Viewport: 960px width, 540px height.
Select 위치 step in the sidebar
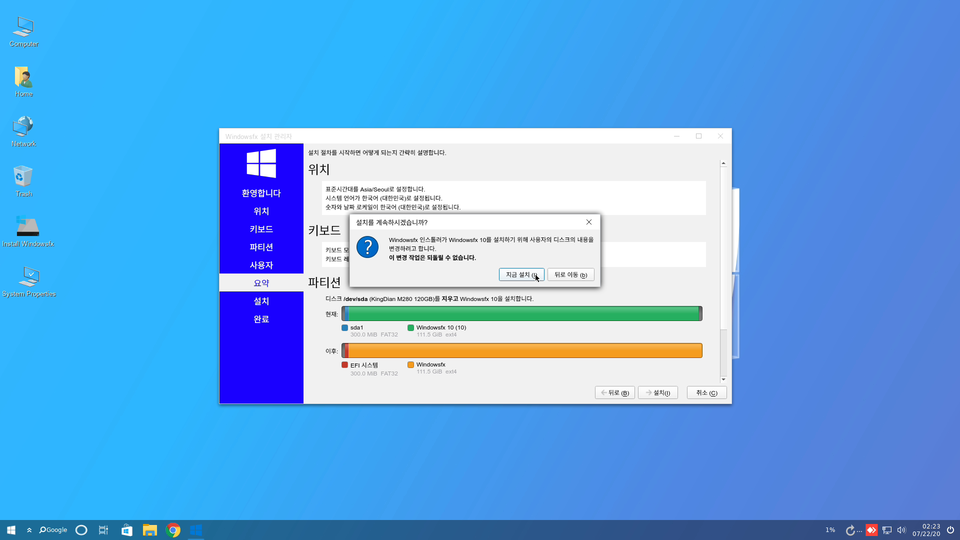click(x=261, y=211)
